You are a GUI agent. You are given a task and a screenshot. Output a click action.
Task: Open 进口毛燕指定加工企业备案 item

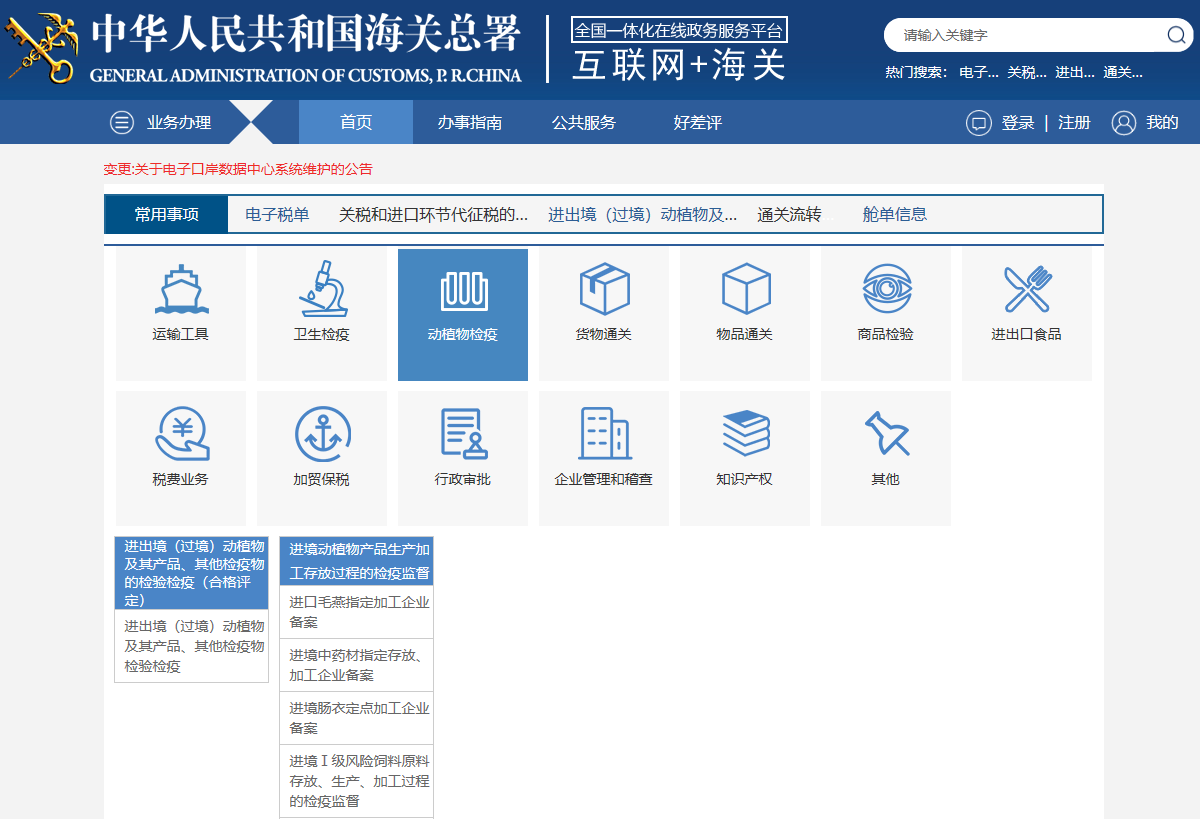point(356,612)
